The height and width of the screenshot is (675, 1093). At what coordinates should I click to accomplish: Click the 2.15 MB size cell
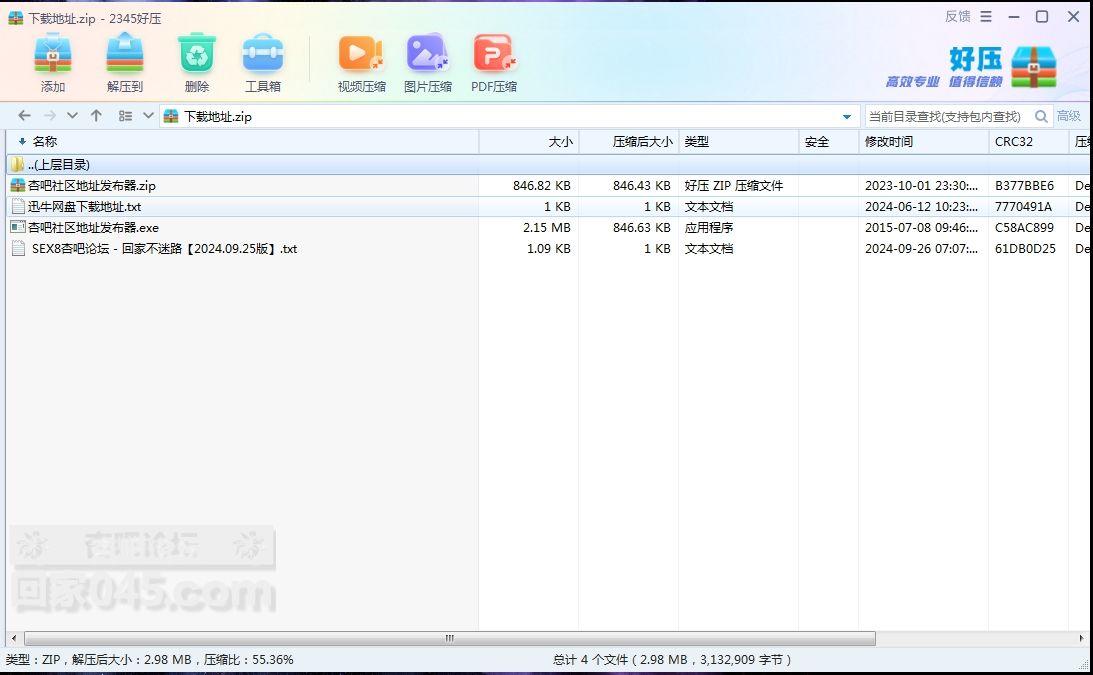pos(546,227)
